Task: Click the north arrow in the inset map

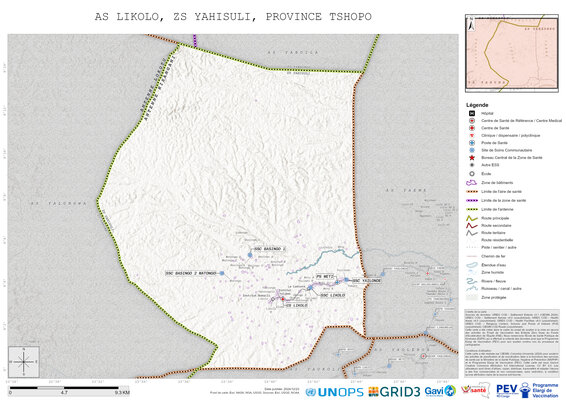Action: [x=471, y=25]
